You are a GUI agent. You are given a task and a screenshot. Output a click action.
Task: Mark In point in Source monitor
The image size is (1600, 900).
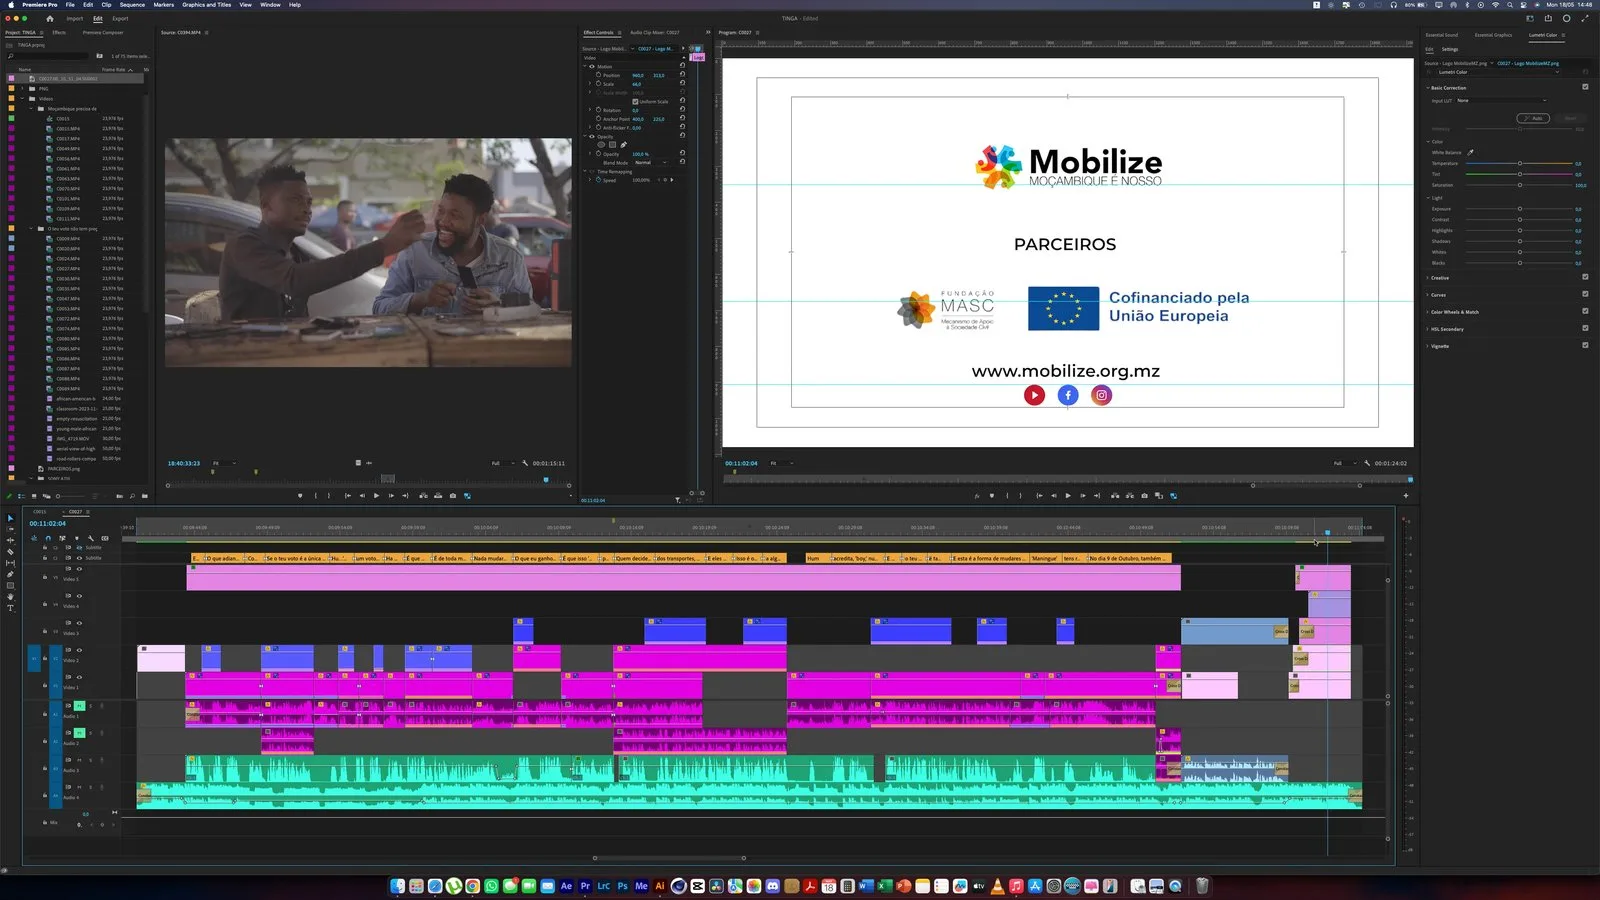tap(316, 495)
